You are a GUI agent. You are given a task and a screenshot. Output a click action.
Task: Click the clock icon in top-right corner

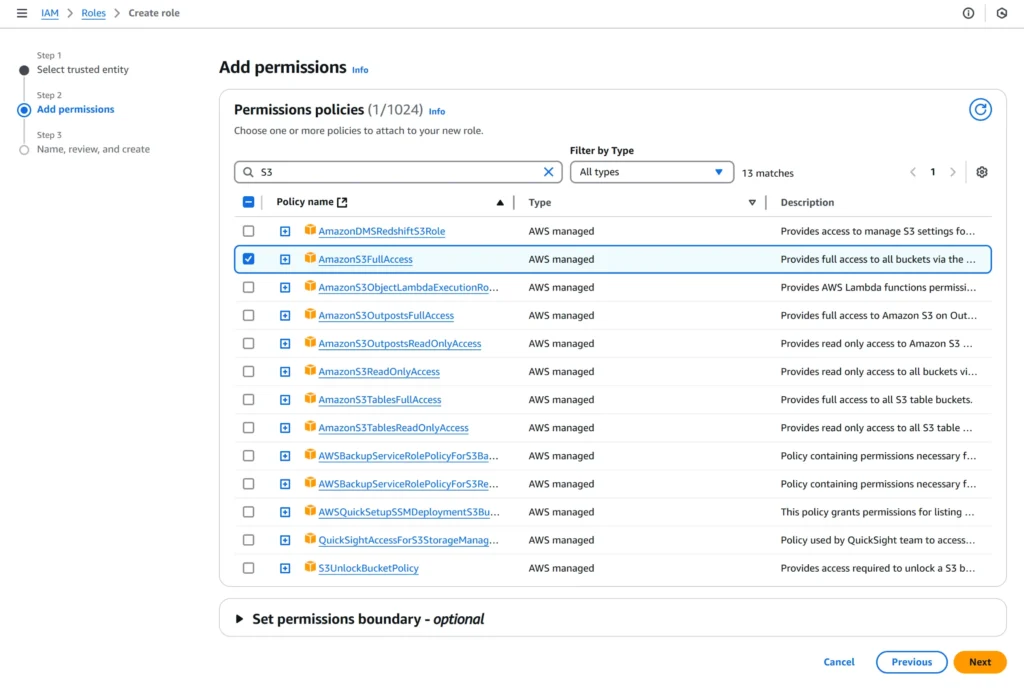point(1001,13)
